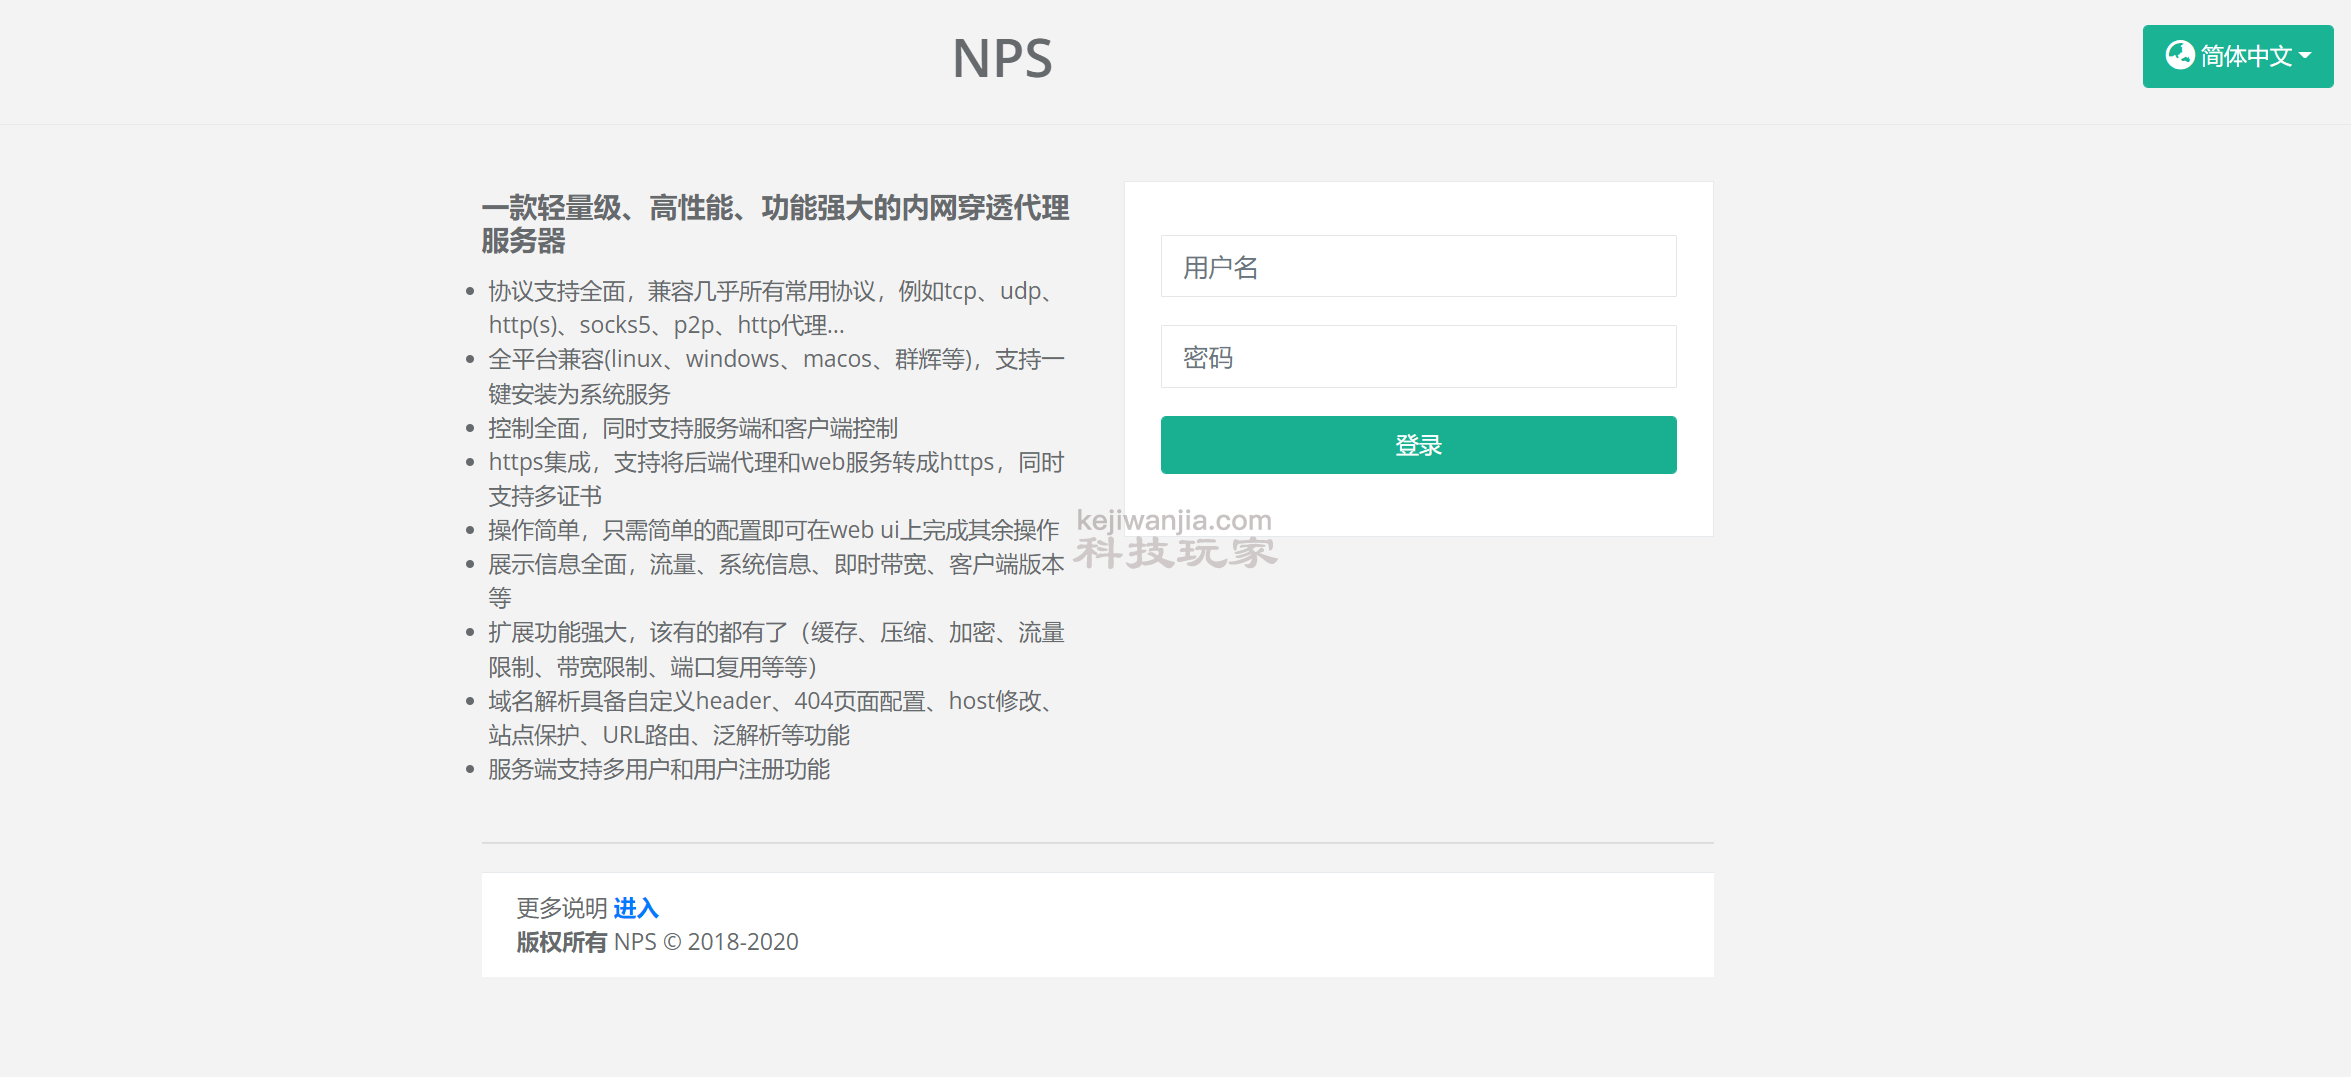Click the 扩展功能强大 bullet item
Image resolution: width=2351 pixels, height=1077 pixels.
pos(775,649)
